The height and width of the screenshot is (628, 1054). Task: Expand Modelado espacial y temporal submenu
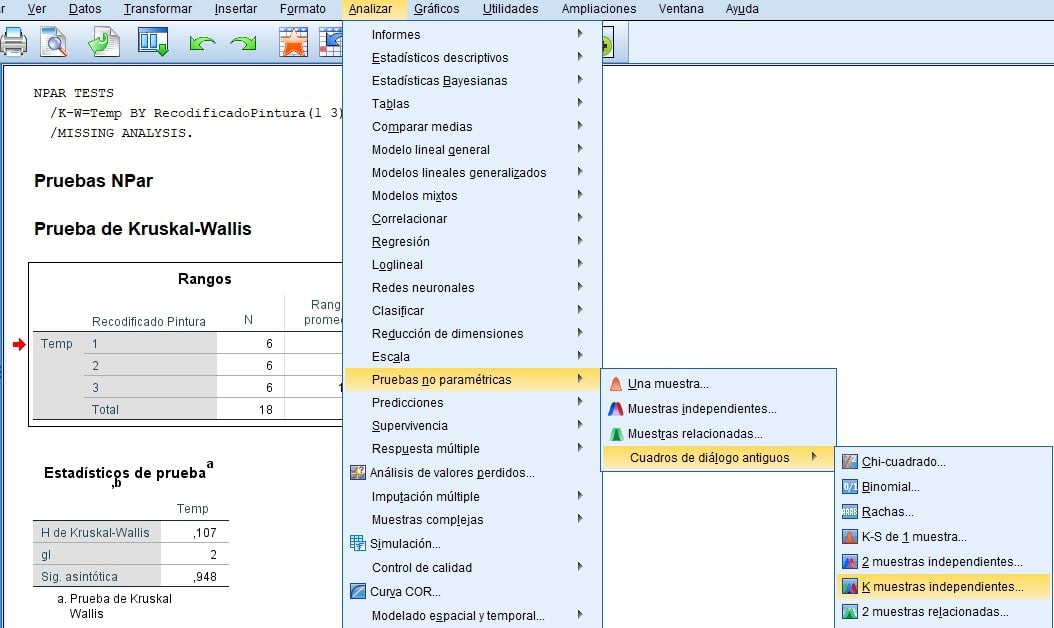point(472,615)
